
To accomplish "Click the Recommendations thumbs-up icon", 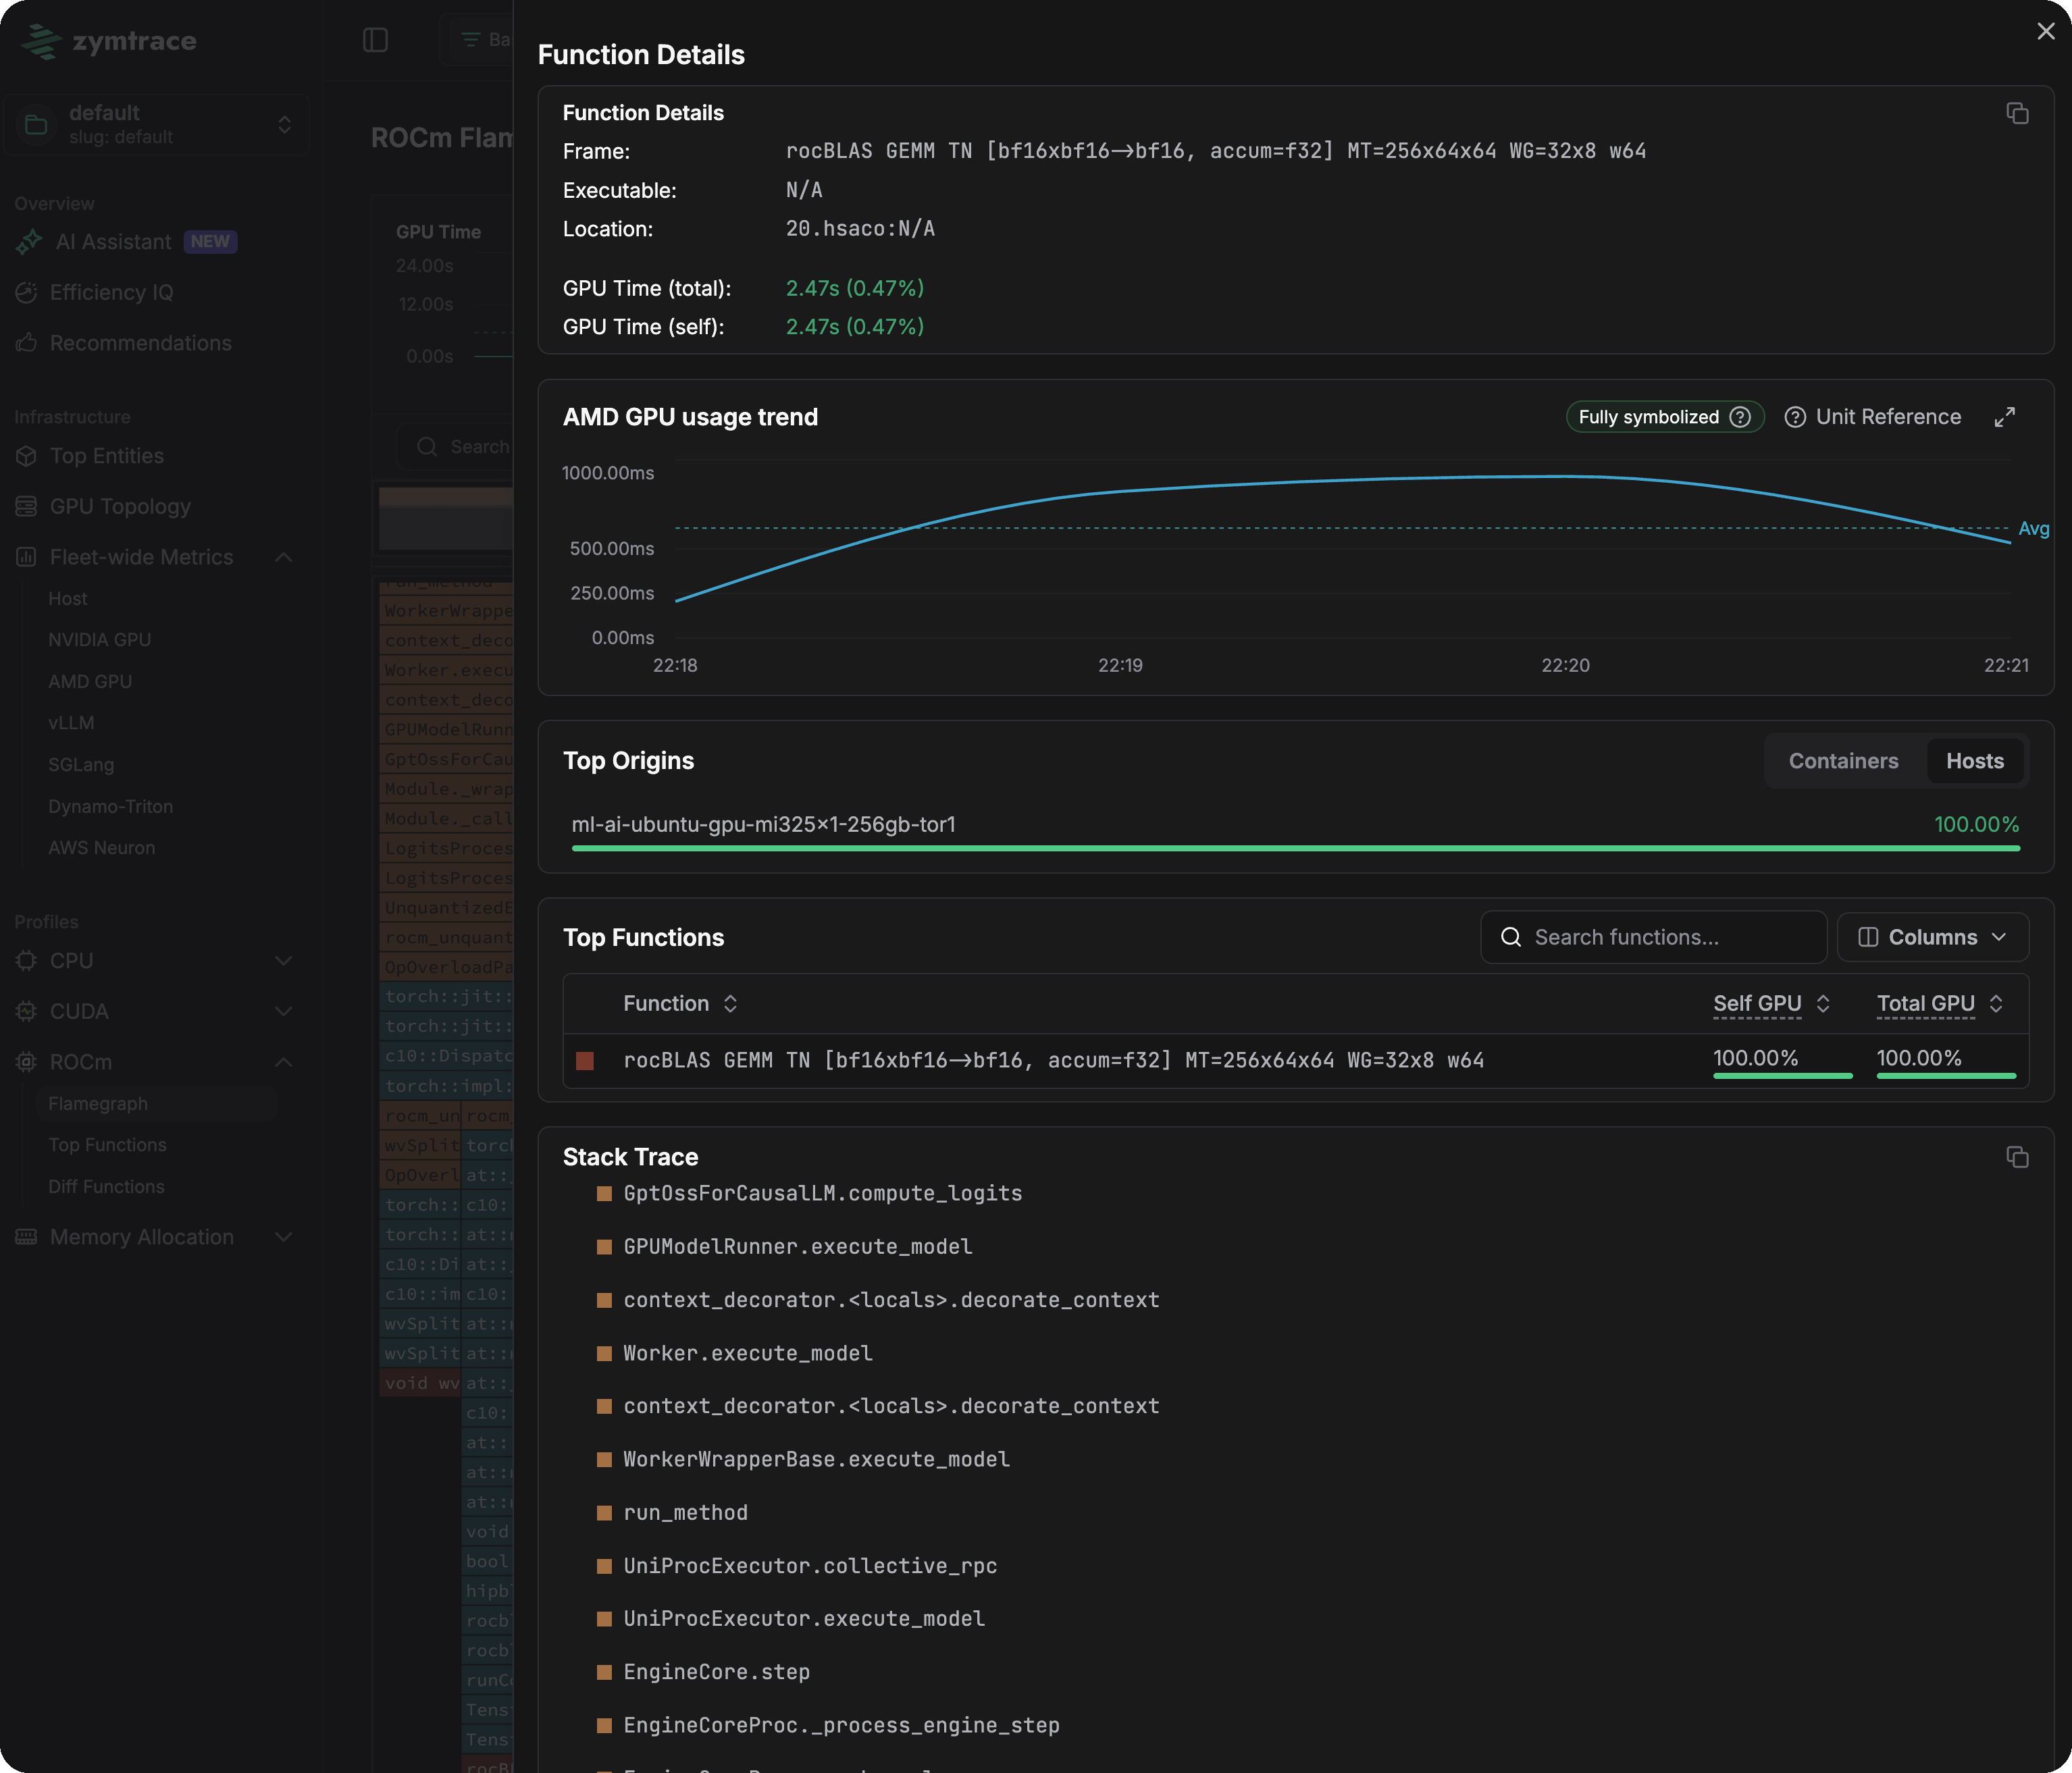I will click(x=26, y=343).
